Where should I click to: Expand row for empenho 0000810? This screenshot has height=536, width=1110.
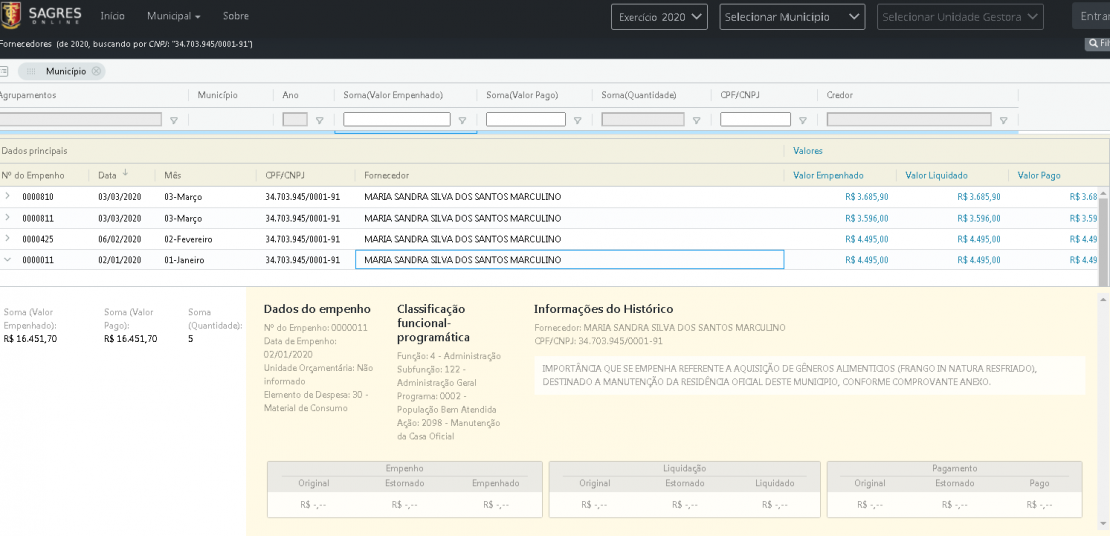click(x=7, y=196)
